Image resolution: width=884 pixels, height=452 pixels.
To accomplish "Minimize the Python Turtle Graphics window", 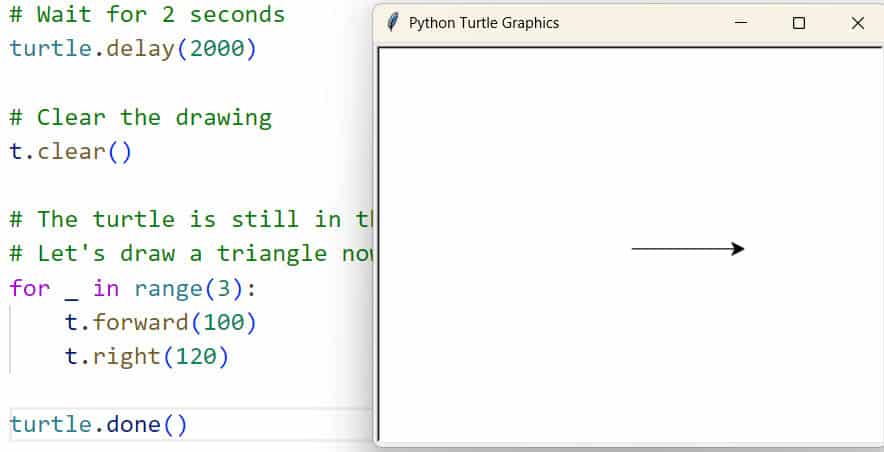I will point(741,23).
